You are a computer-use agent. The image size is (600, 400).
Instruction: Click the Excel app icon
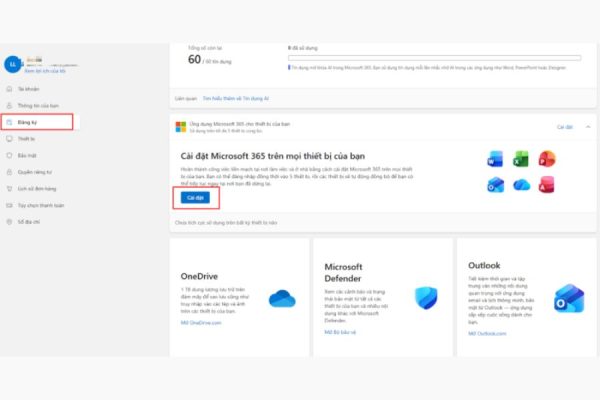(521, 160)
